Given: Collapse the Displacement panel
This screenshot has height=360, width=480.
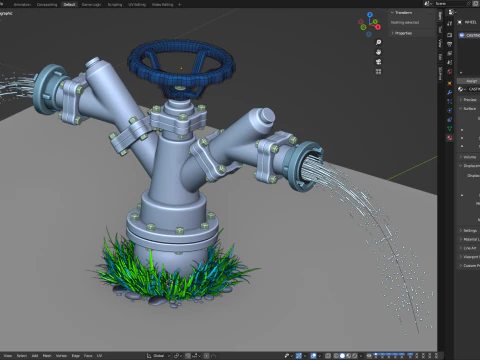Looking at the screenshot, I should [x=469, y=166].
